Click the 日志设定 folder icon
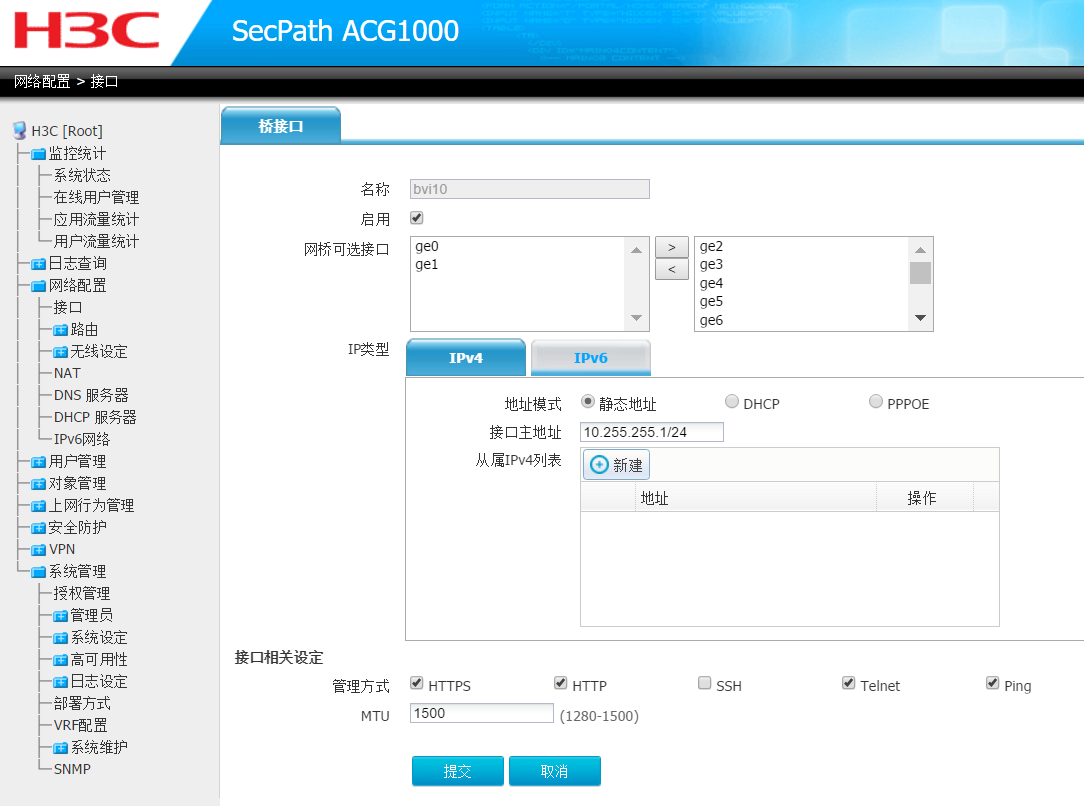The image size is (1084, 806). (x=60, y=682)
